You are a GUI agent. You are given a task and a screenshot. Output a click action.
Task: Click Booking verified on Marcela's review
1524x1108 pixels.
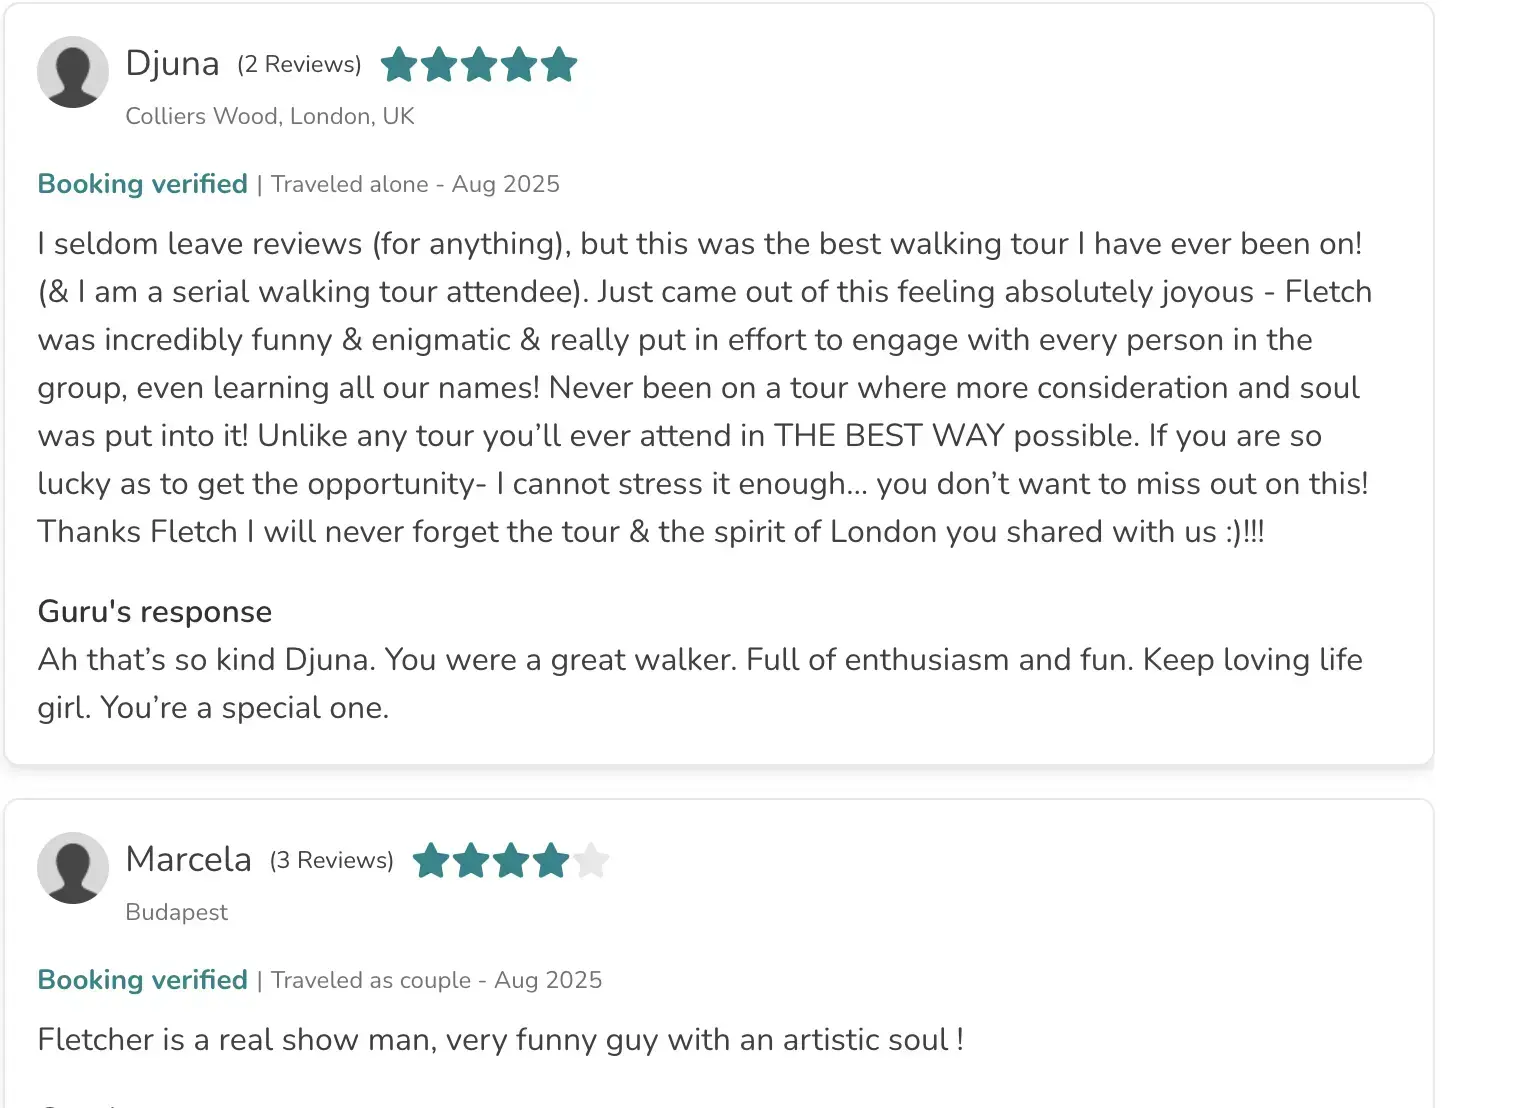coord(142,980)
